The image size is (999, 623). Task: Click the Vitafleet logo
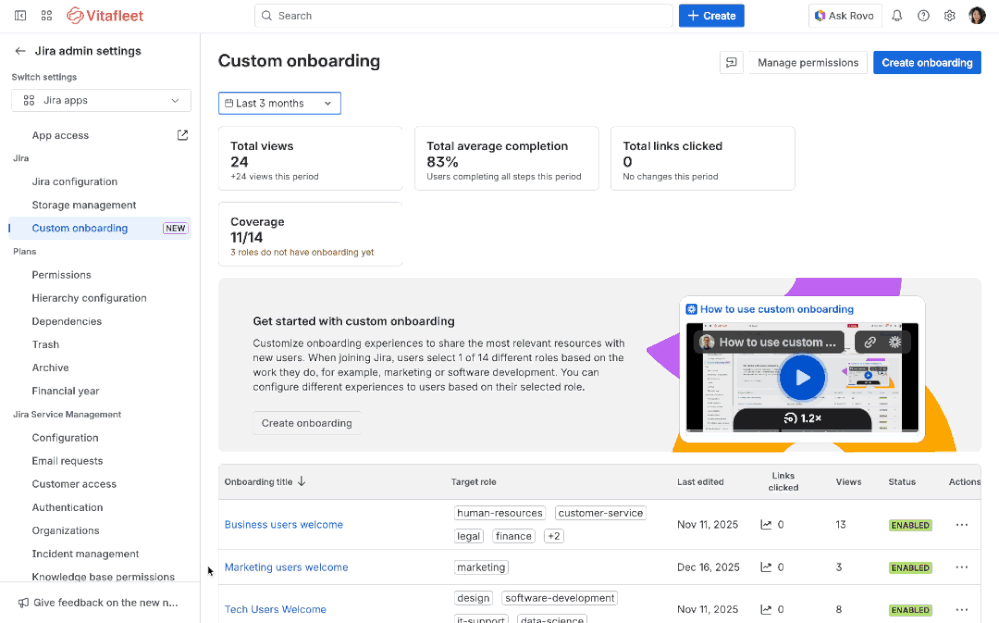103,15
